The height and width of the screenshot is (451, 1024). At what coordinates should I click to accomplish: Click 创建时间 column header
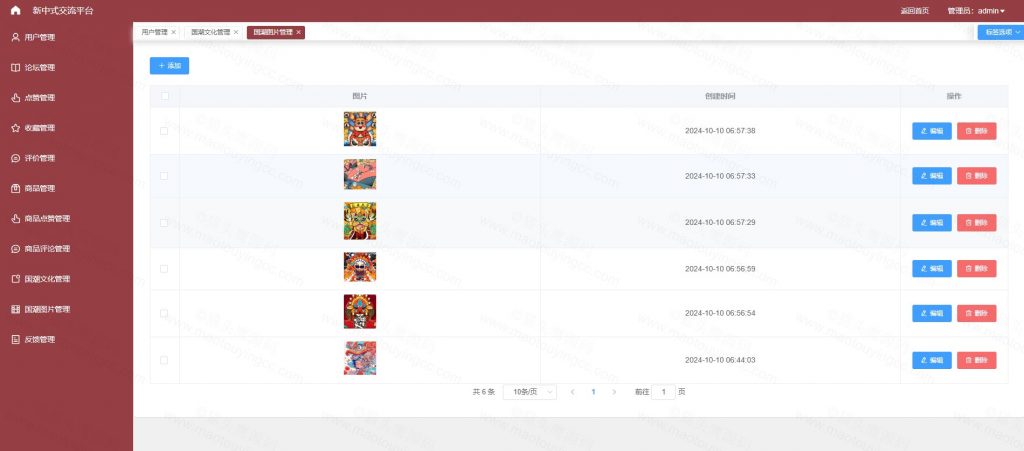[x=720, y=96]
